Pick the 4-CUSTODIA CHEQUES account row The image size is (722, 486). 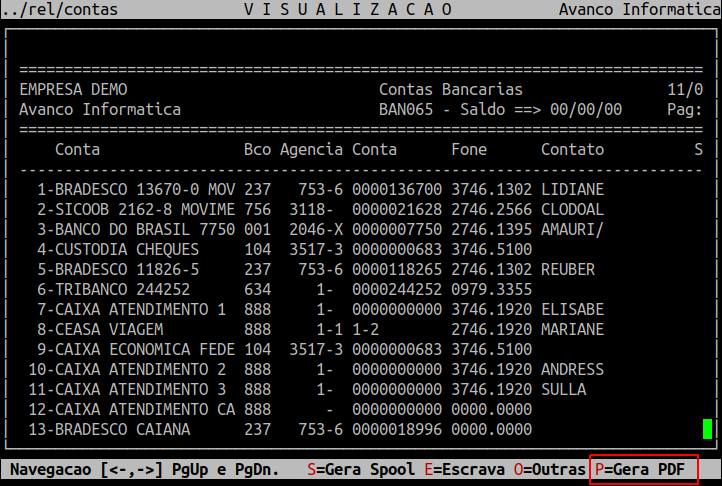point(117,249)
